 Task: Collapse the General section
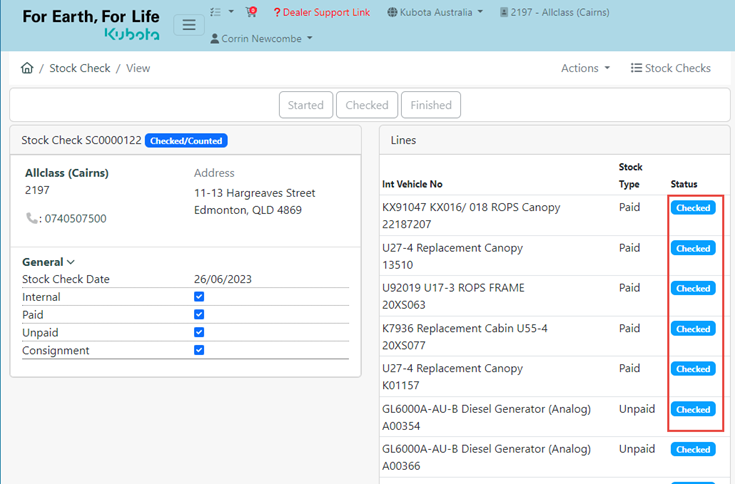coord(49,262)
